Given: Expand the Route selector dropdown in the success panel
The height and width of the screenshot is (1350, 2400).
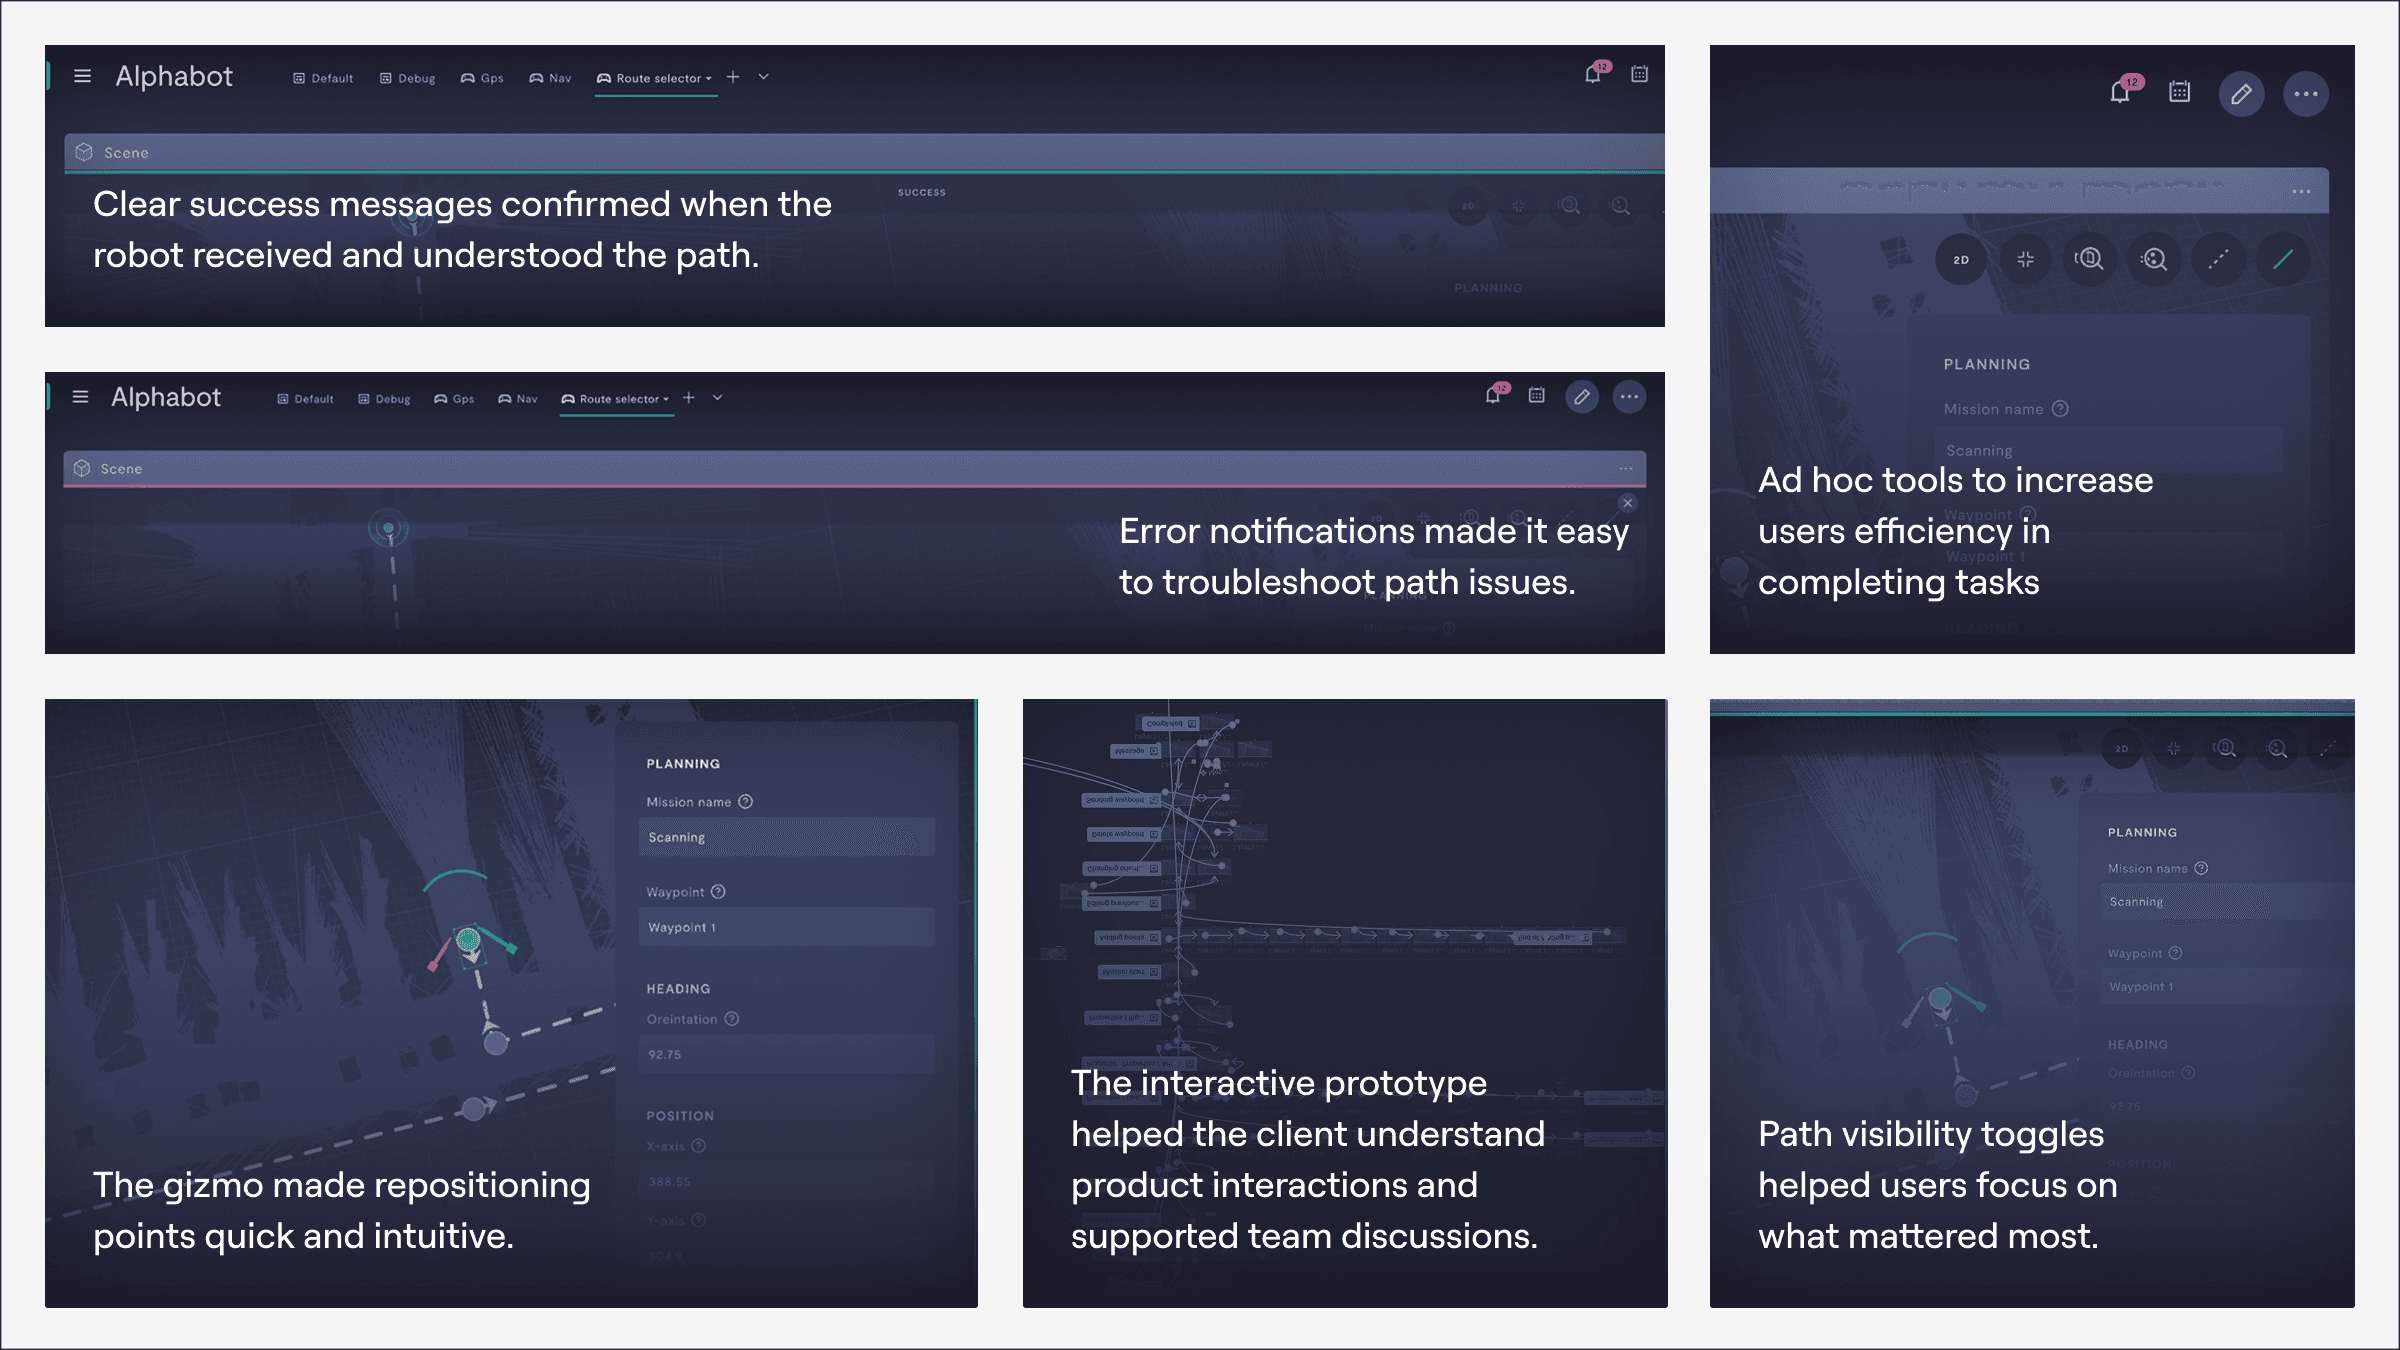Looking at the screenshot, I should coord(655,78).
